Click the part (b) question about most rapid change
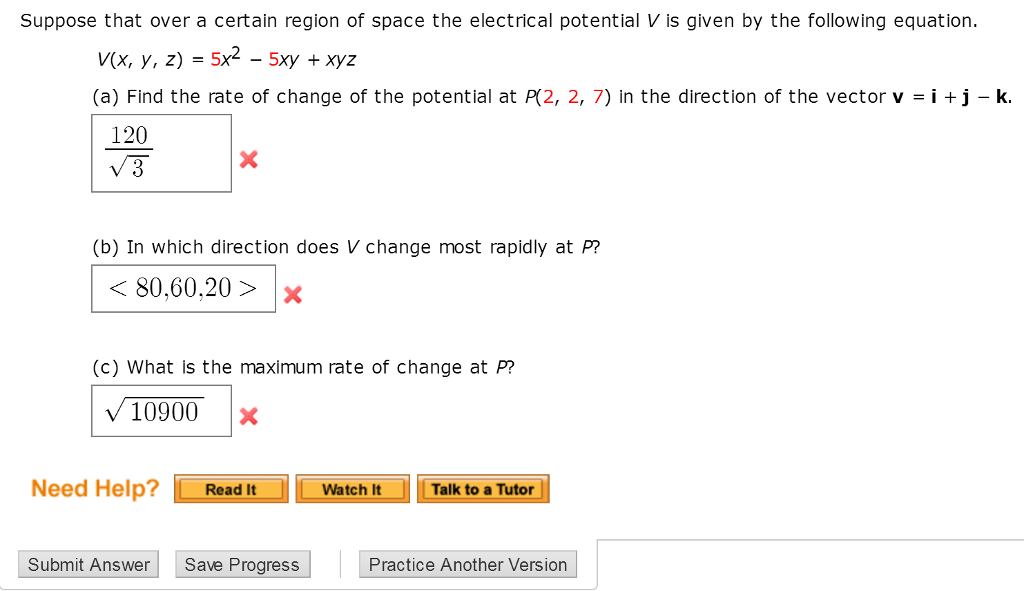This screenshot has height=591, width=1024. [x=346, y=247]
